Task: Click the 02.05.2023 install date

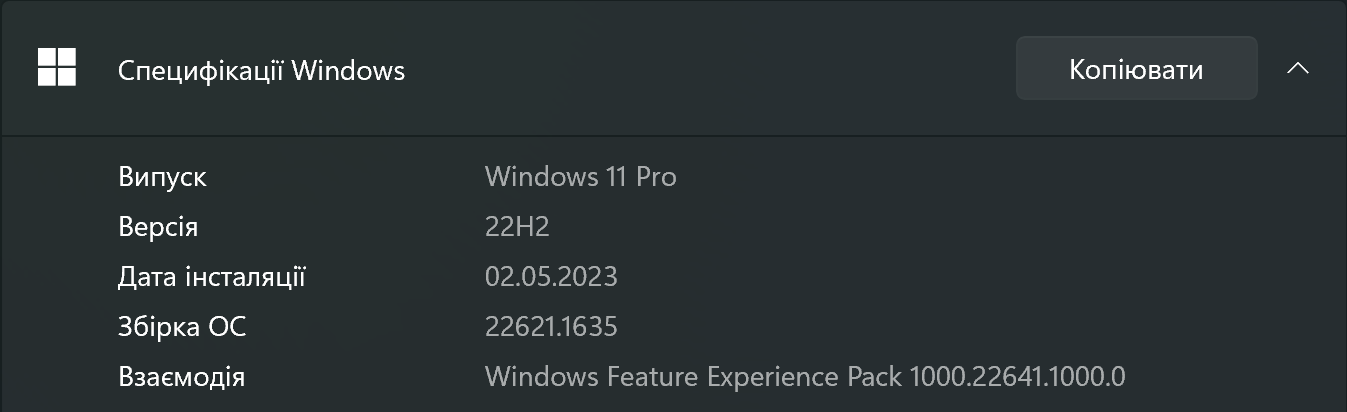Action: [x=551, y=277]
